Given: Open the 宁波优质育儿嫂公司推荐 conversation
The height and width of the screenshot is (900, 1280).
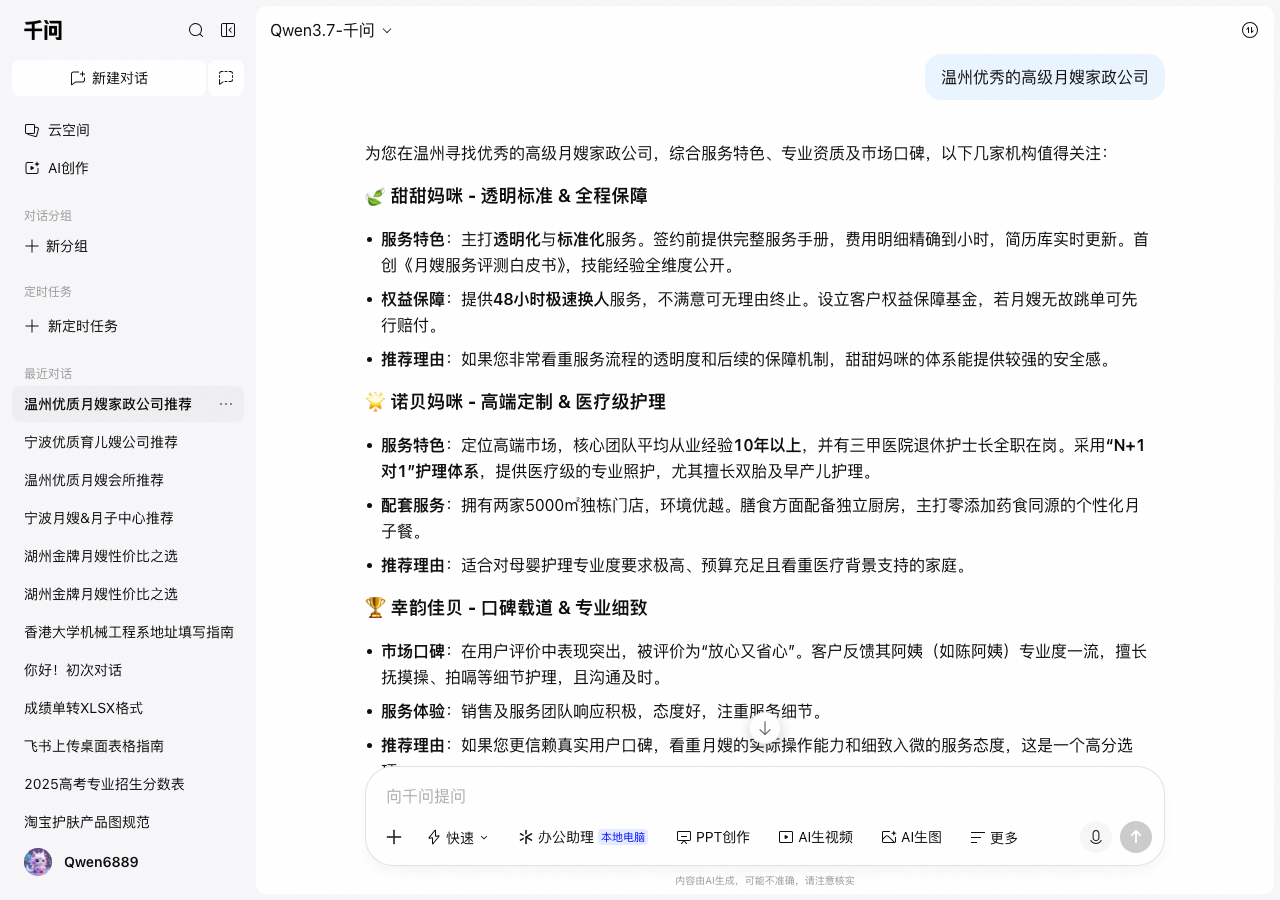Looking at the screenshot, I should [x=128, y=442].
